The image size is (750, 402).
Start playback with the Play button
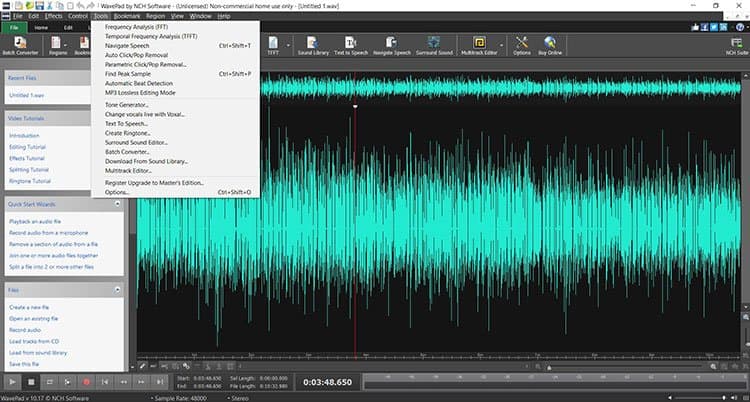[12, 382]
